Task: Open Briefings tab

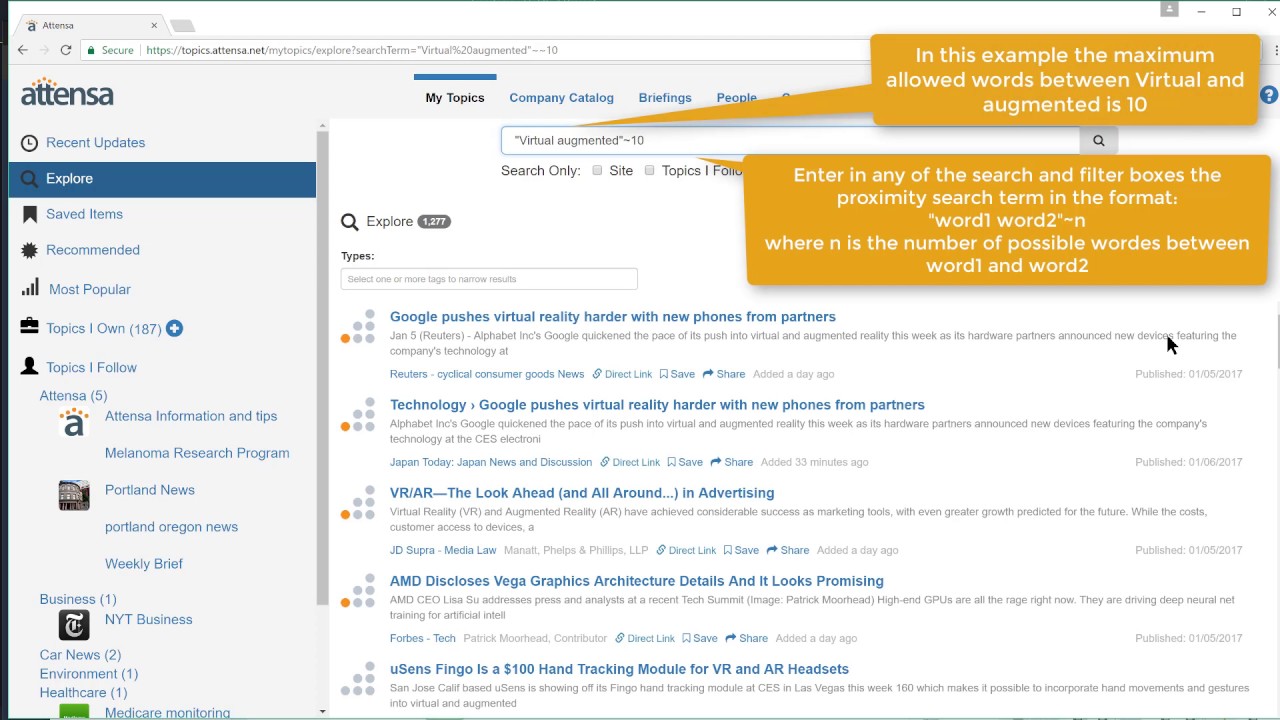Action: (665, 98)
